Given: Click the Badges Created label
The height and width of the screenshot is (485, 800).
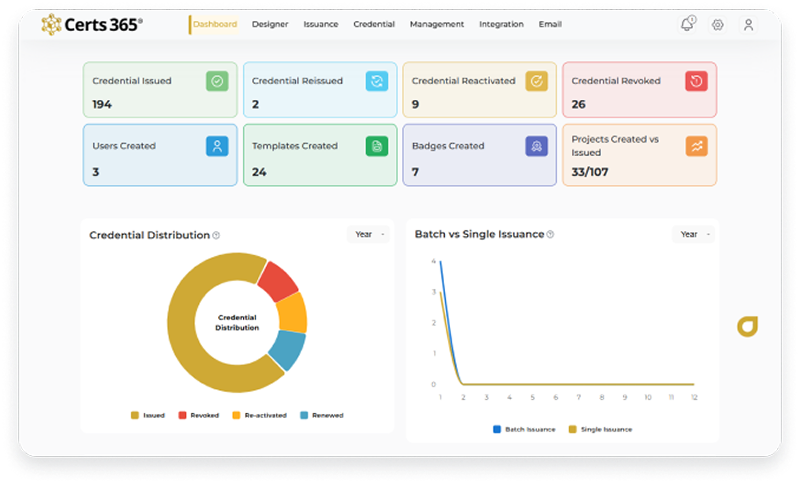Looking at the screenshot, I should pos(448,146).
